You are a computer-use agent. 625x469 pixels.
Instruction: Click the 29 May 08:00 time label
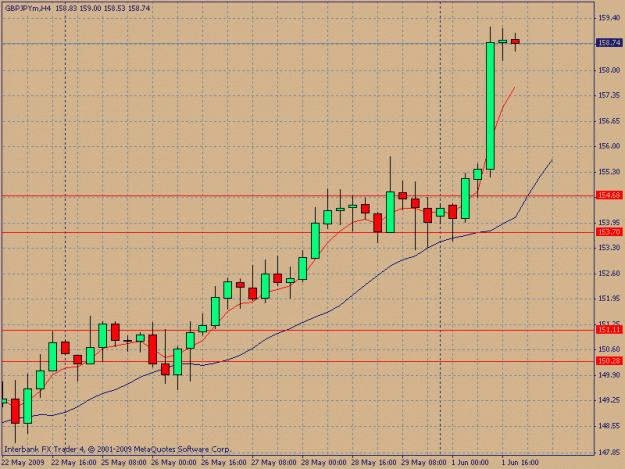424,463
